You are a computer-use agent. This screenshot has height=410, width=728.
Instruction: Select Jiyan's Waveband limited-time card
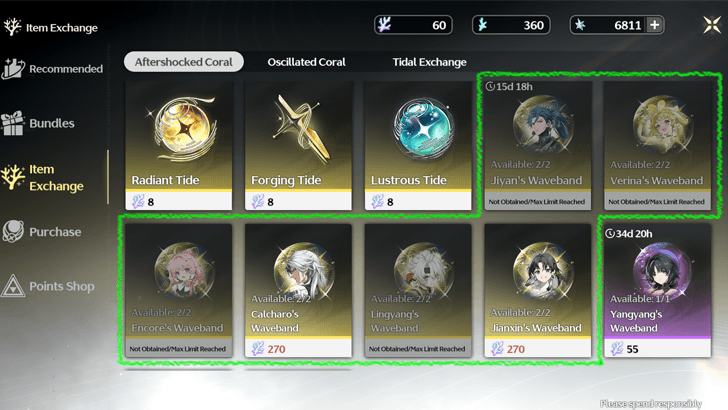click(x=538, y=146)
